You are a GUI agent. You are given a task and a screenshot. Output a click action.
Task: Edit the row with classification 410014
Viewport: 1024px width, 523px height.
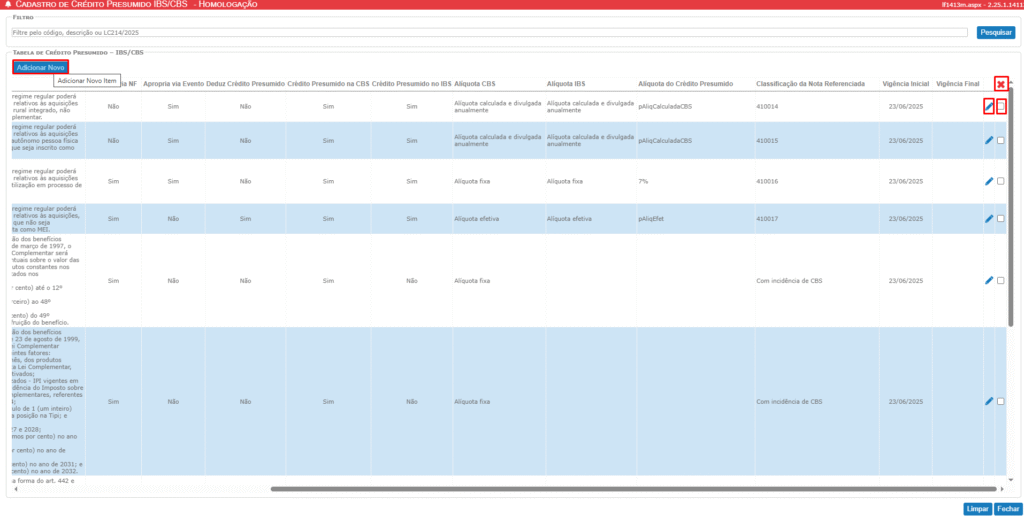pos(989,106)
